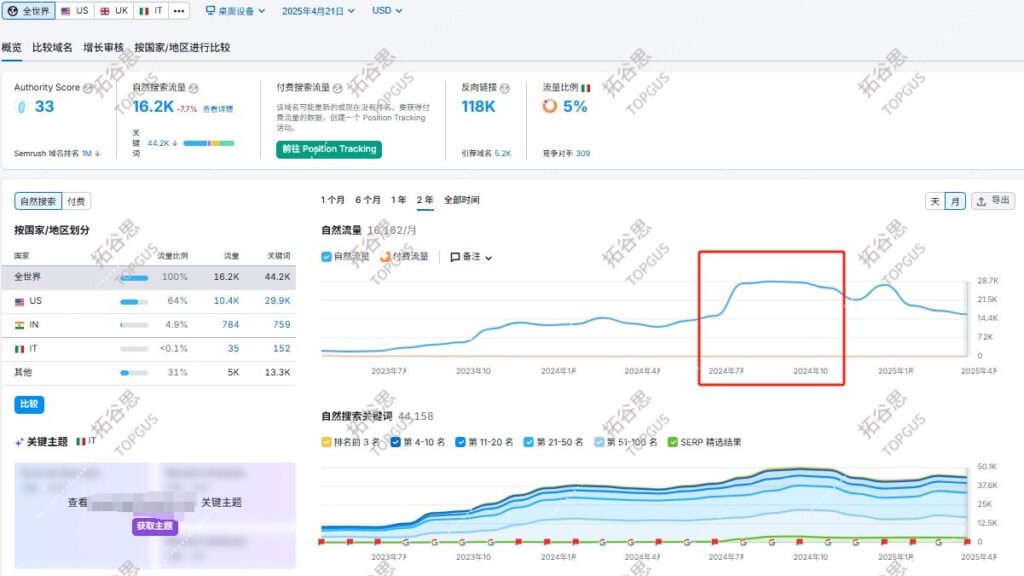Open the 桌面设备 device dropdown

[235, 11]
